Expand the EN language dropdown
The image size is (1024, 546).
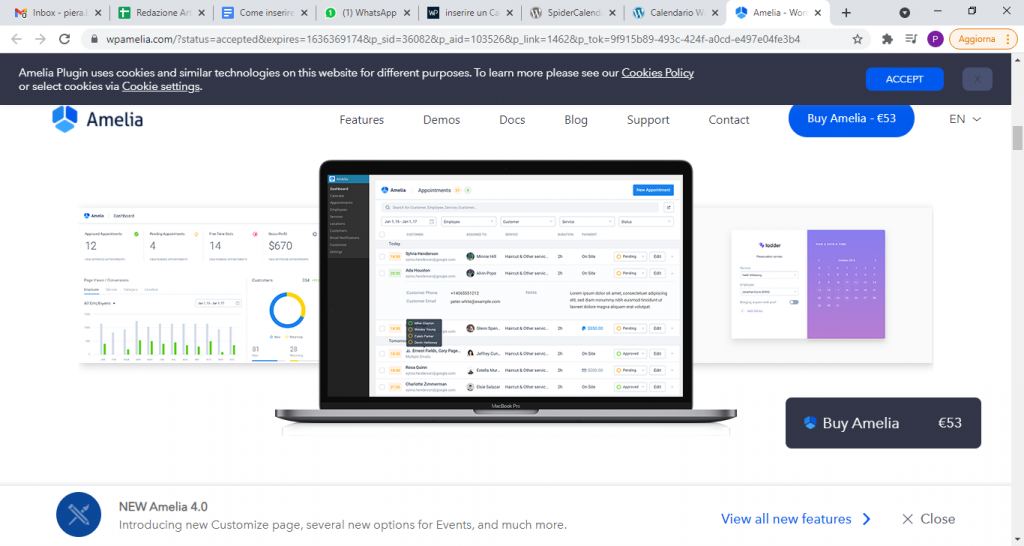click(965, 120)
